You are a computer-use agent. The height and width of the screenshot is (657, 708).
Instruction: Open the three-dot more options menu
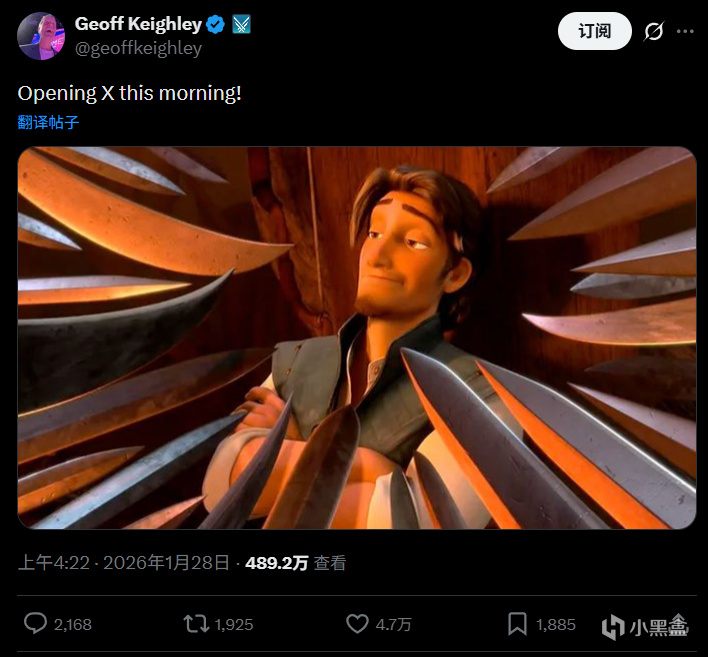(x=685, y=31)
